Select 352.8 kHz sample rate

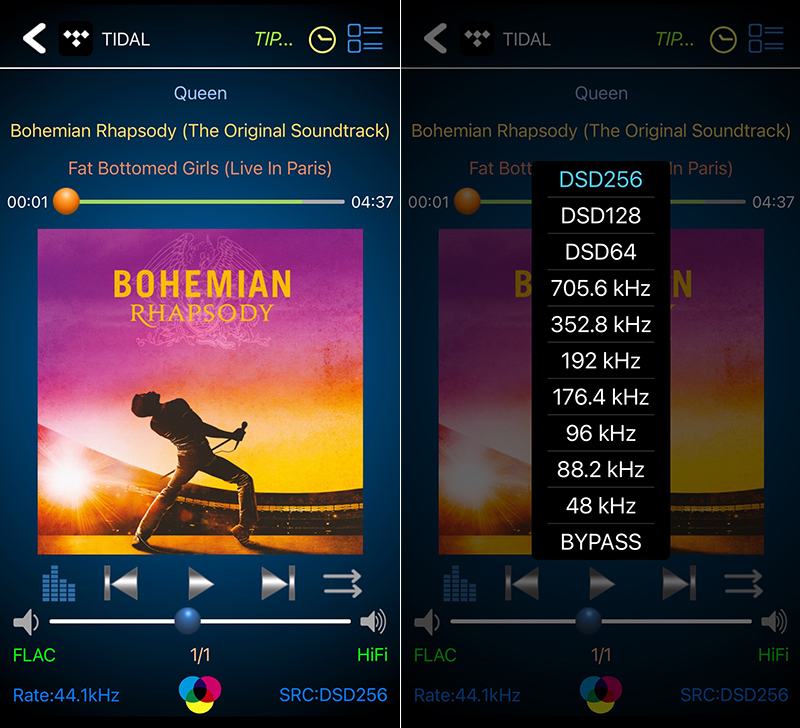click(601, 324)
